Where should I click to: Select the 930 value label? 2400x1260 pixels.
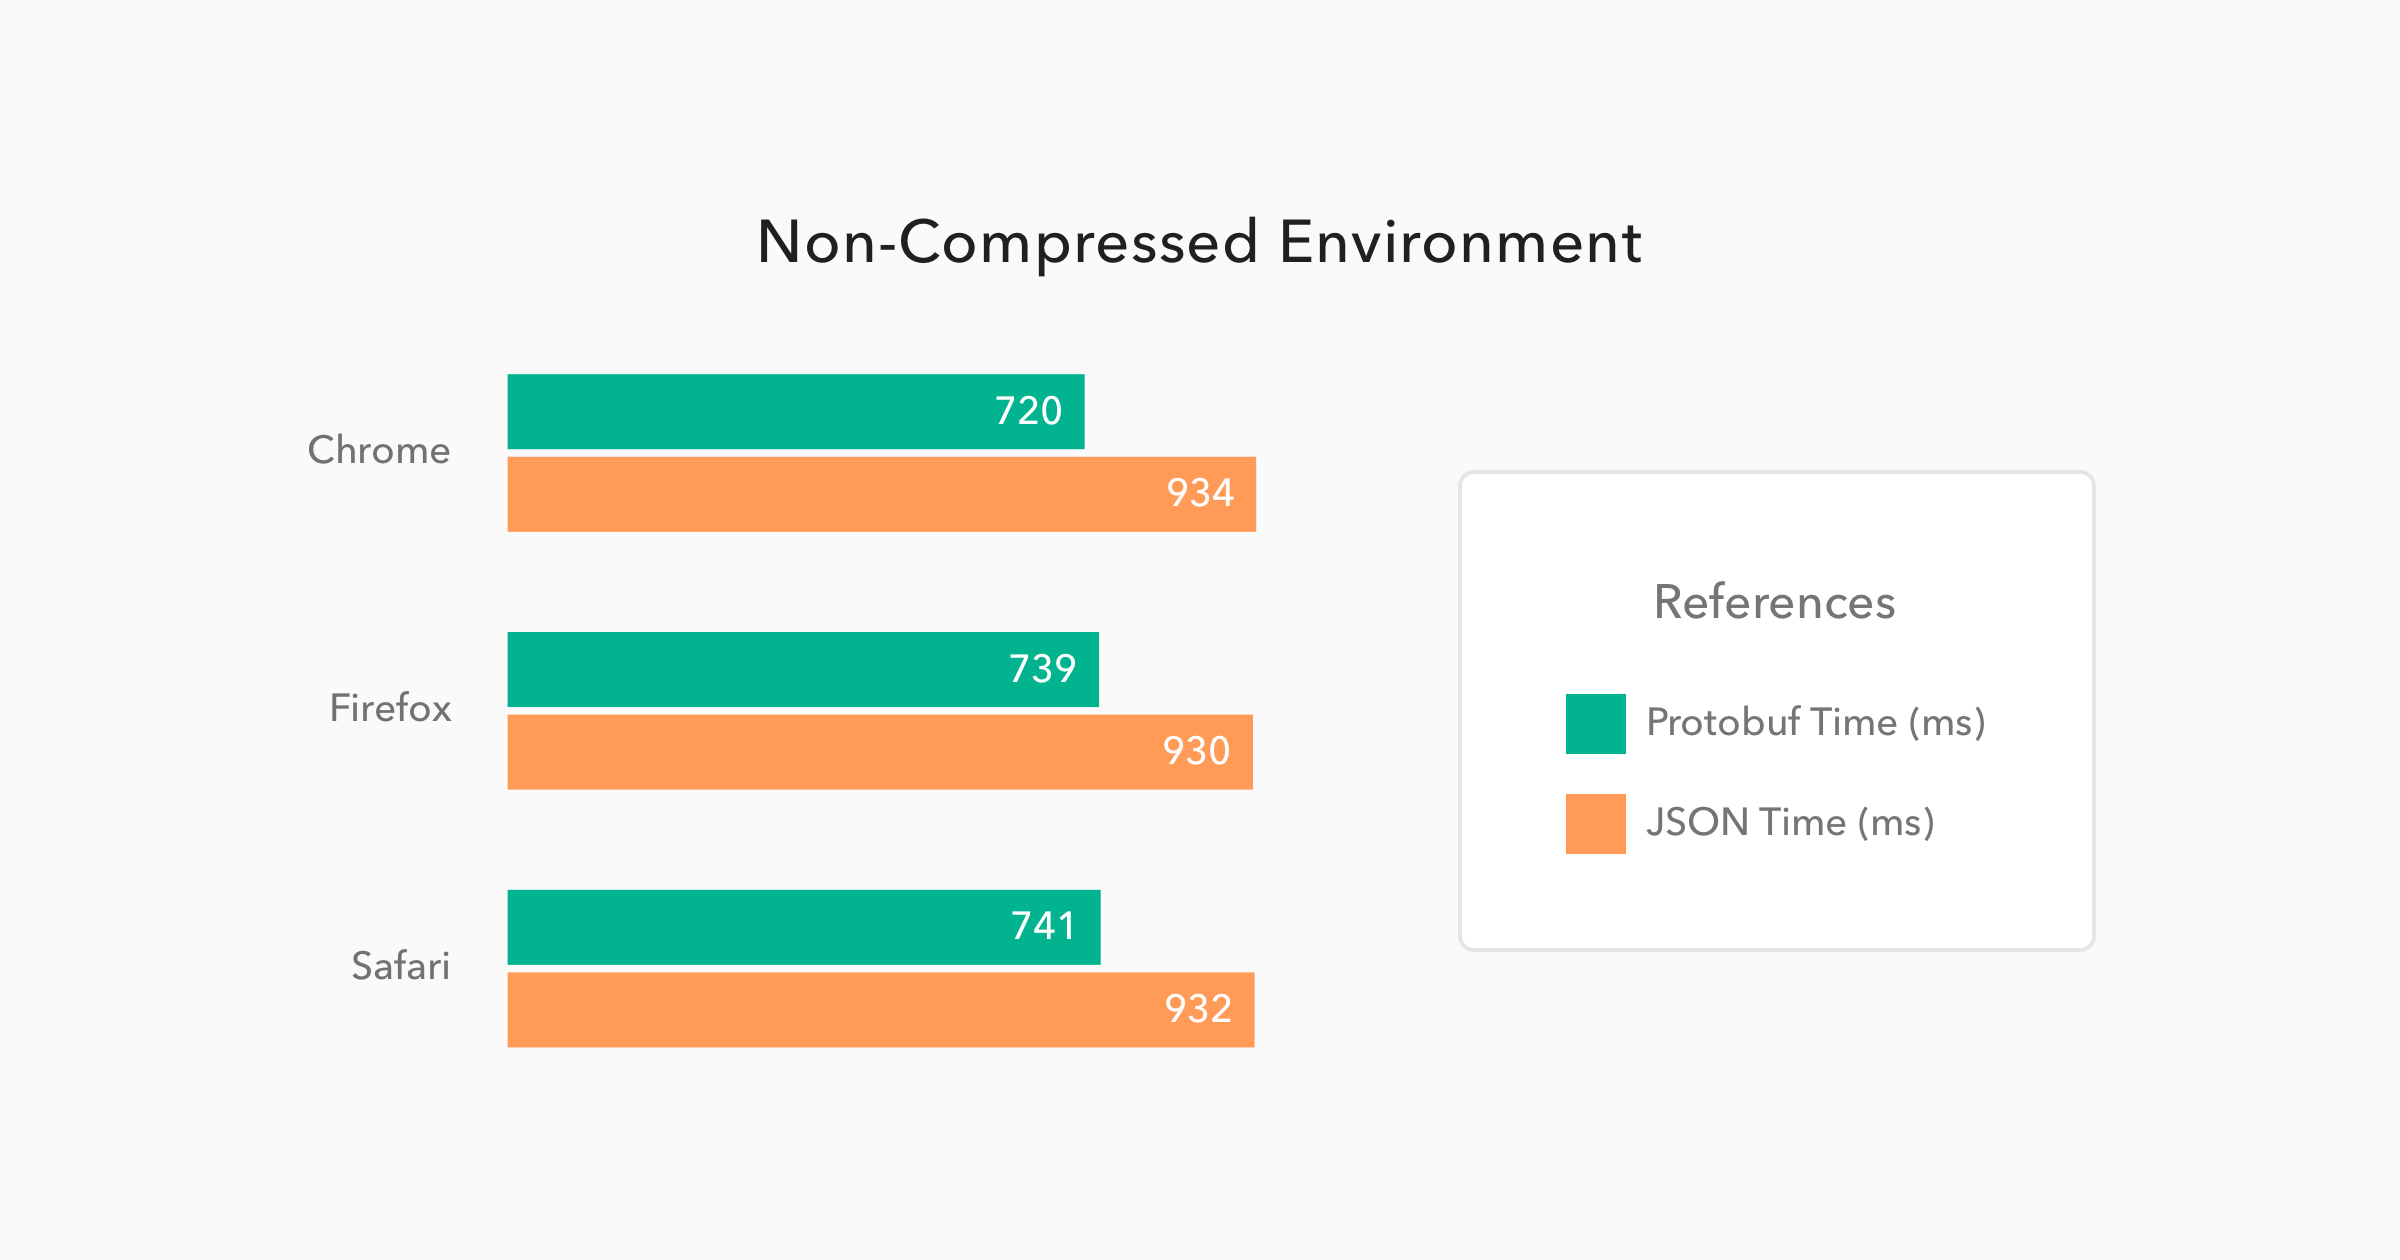[x=1196, y=751]
